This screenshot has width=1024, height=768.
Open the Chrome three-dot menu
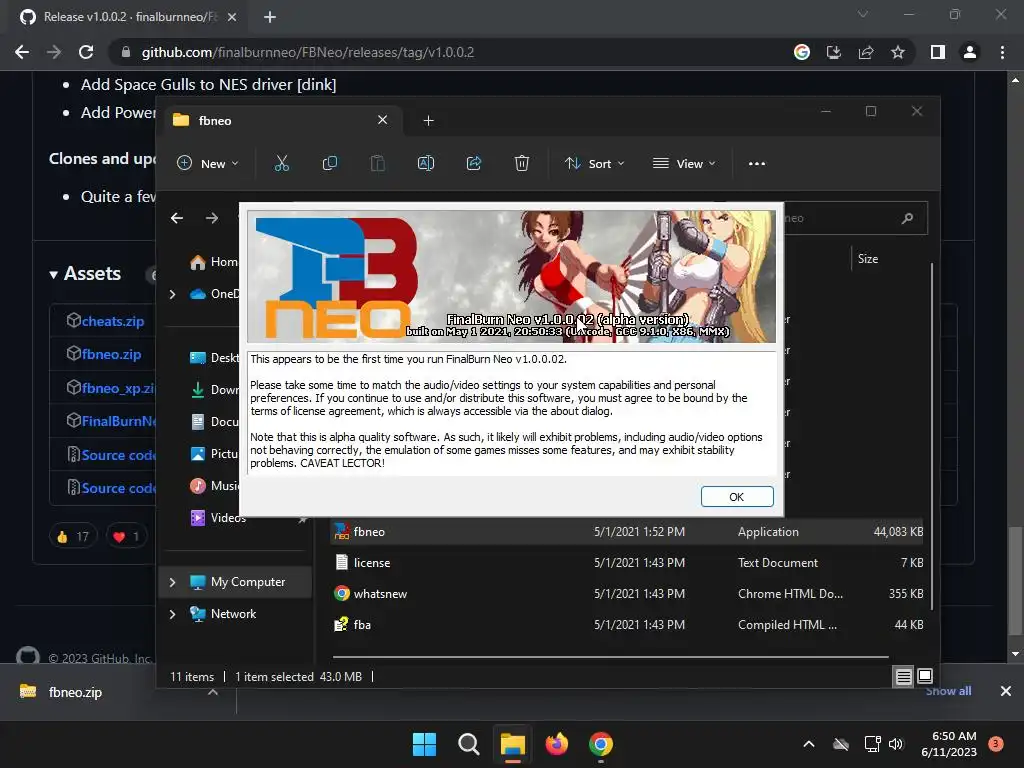[1002, 52]
